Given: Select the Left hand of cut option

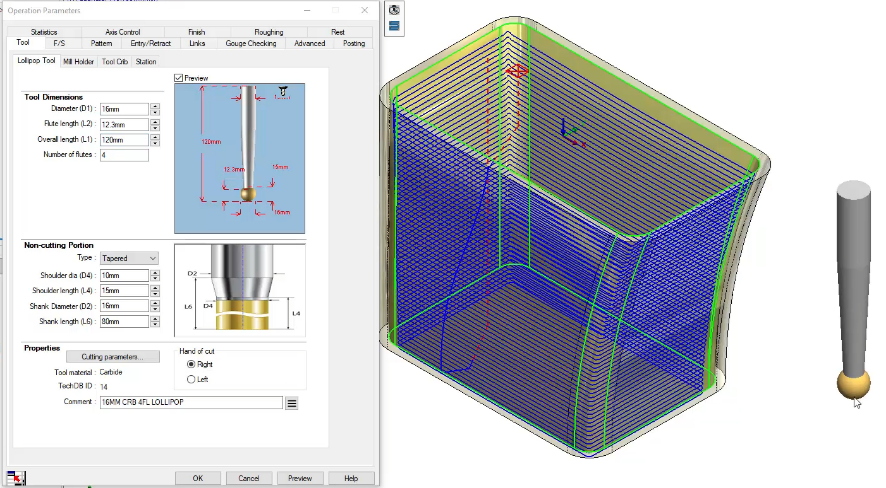Looking at the screenshot, I should point(191,379).
